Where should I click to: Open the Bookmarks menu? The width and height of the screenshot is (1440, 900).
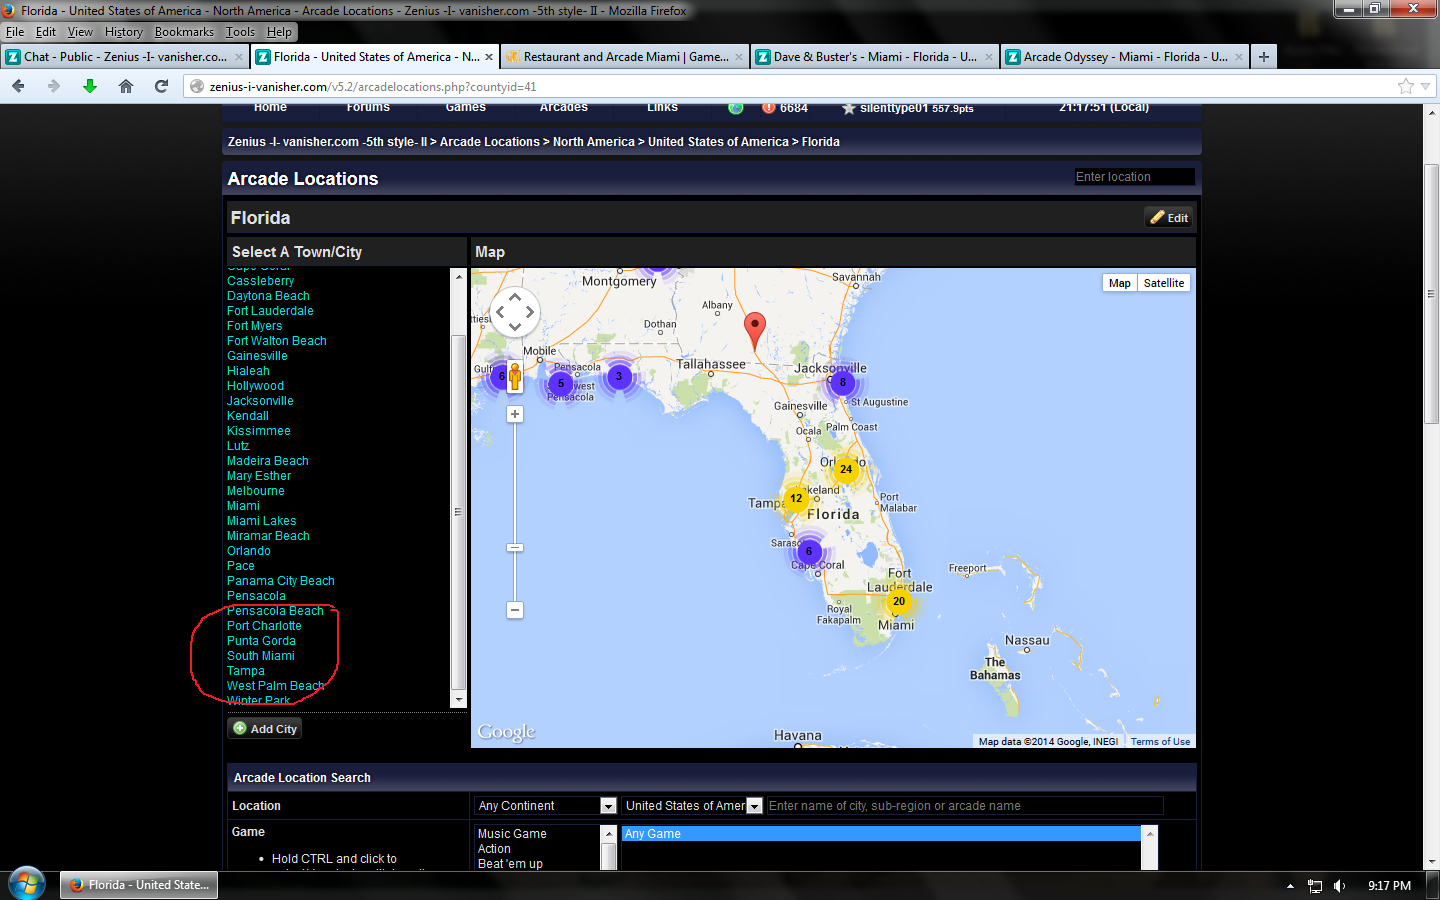click(184, 32)
